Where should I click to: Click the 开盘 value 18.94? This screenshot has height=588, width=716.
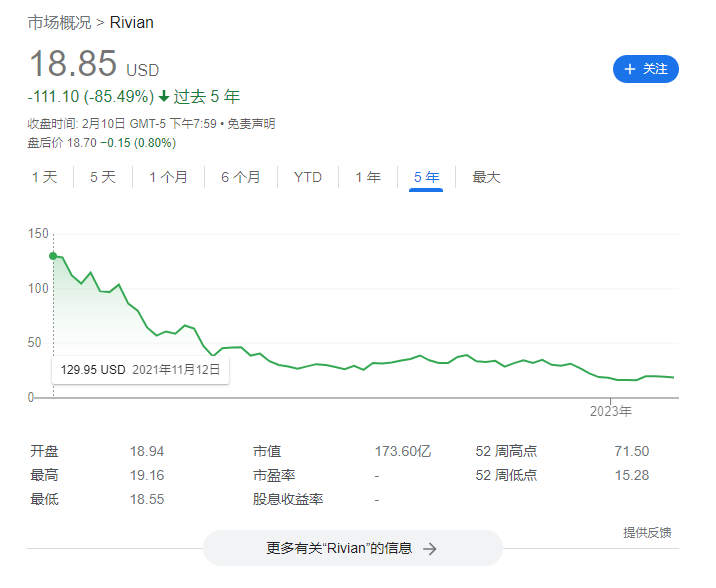[x=147, y=451]
